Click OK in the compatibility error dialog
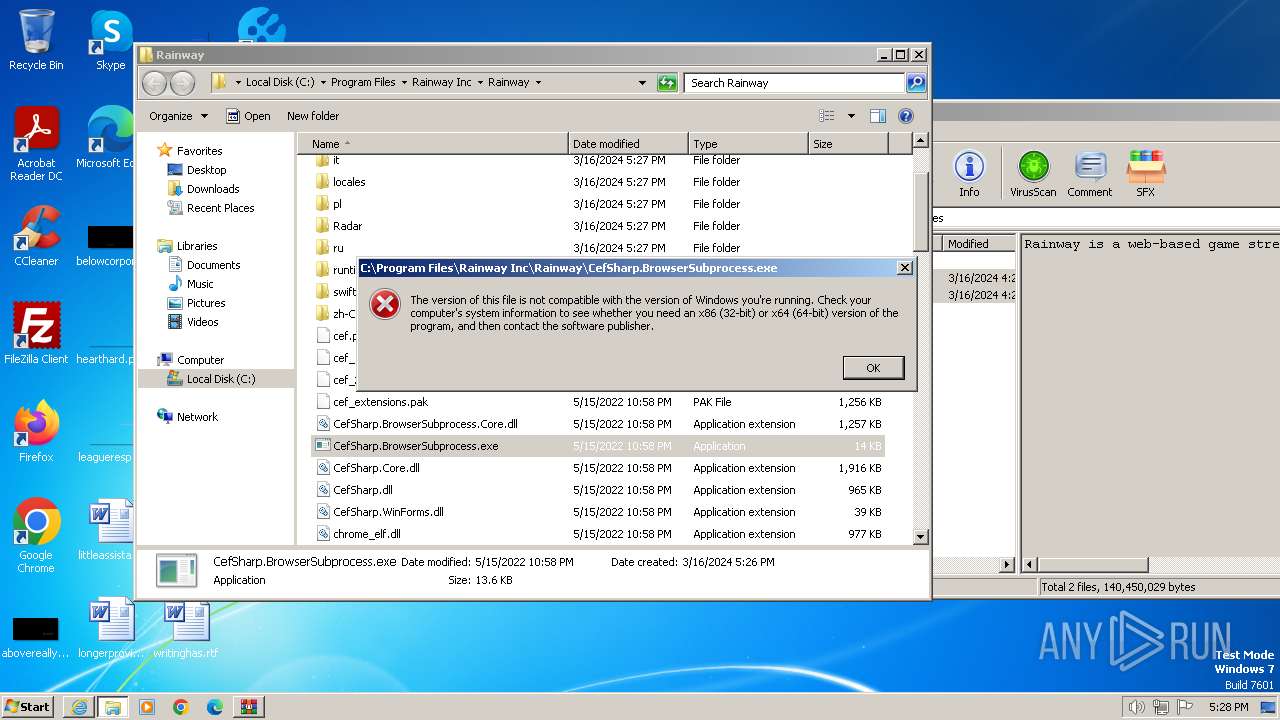This screenshot has width=1280, height=720. [x=873, y=368]
